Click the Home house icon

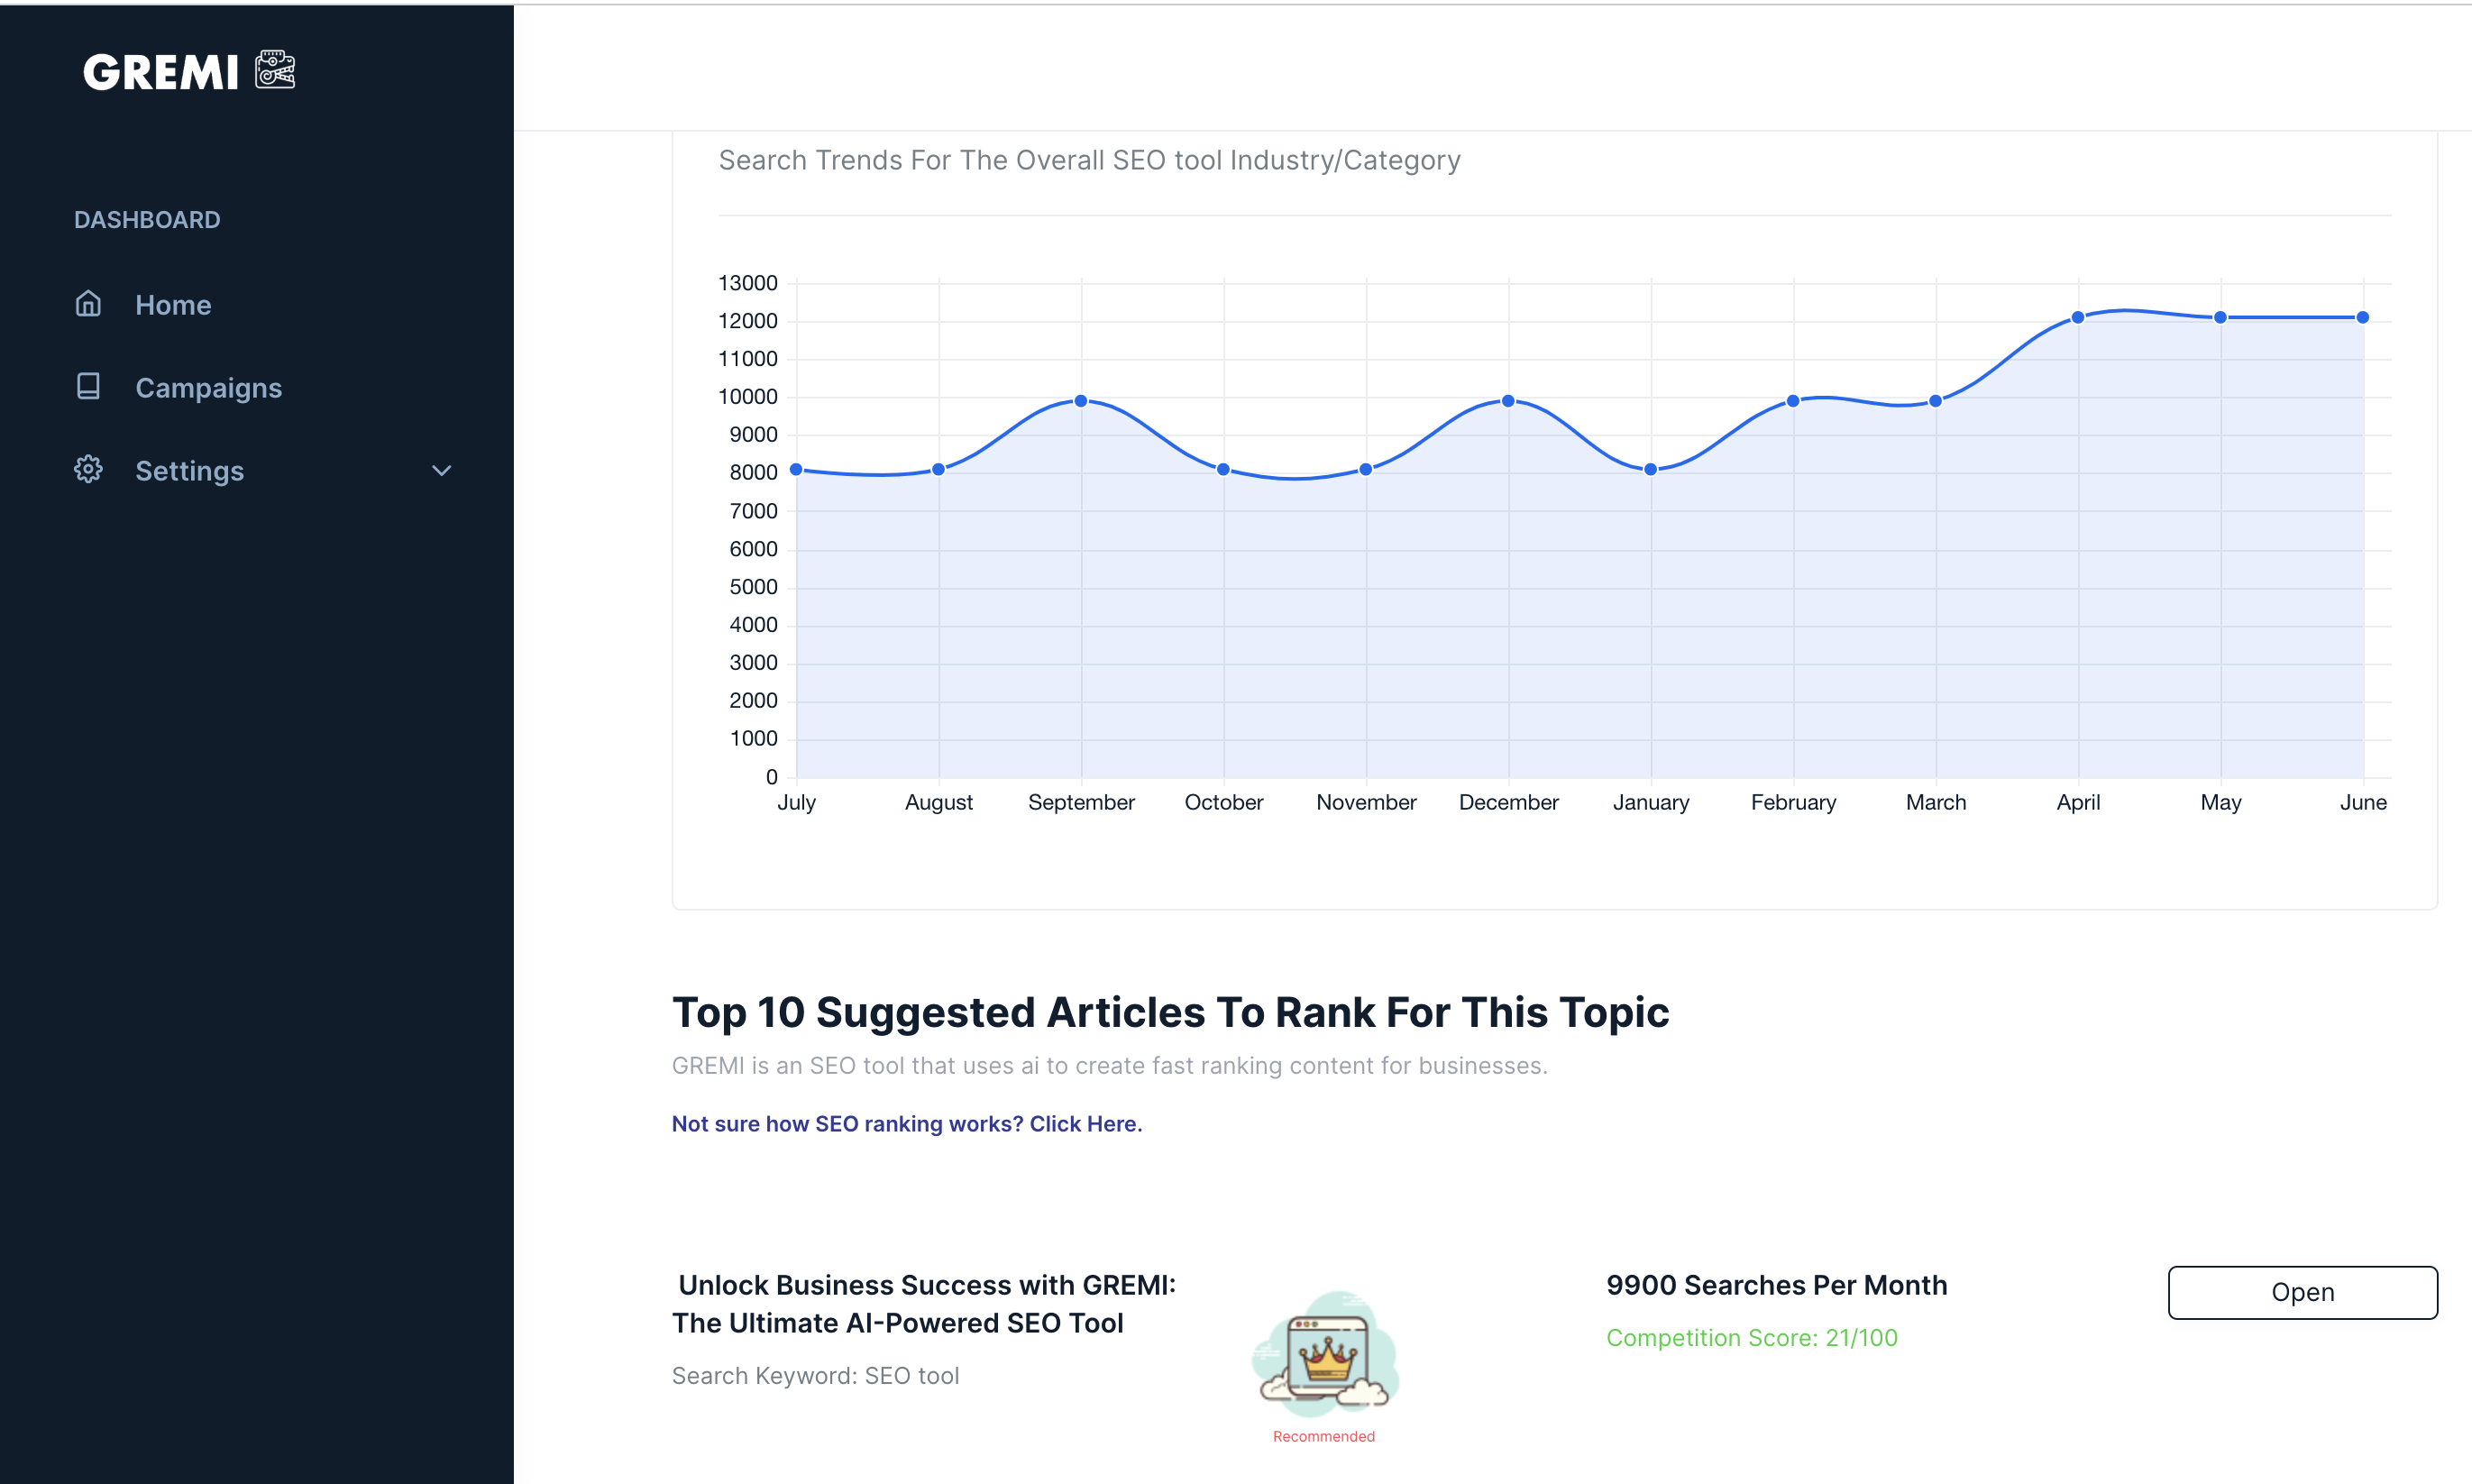[88, 304]
